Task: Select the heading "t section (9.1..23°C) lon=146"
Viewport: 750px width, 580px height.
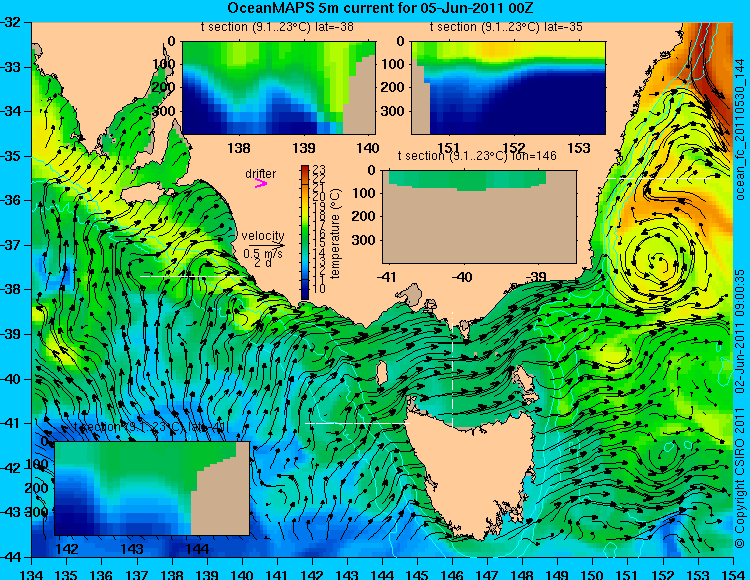Action: [477, 156]
